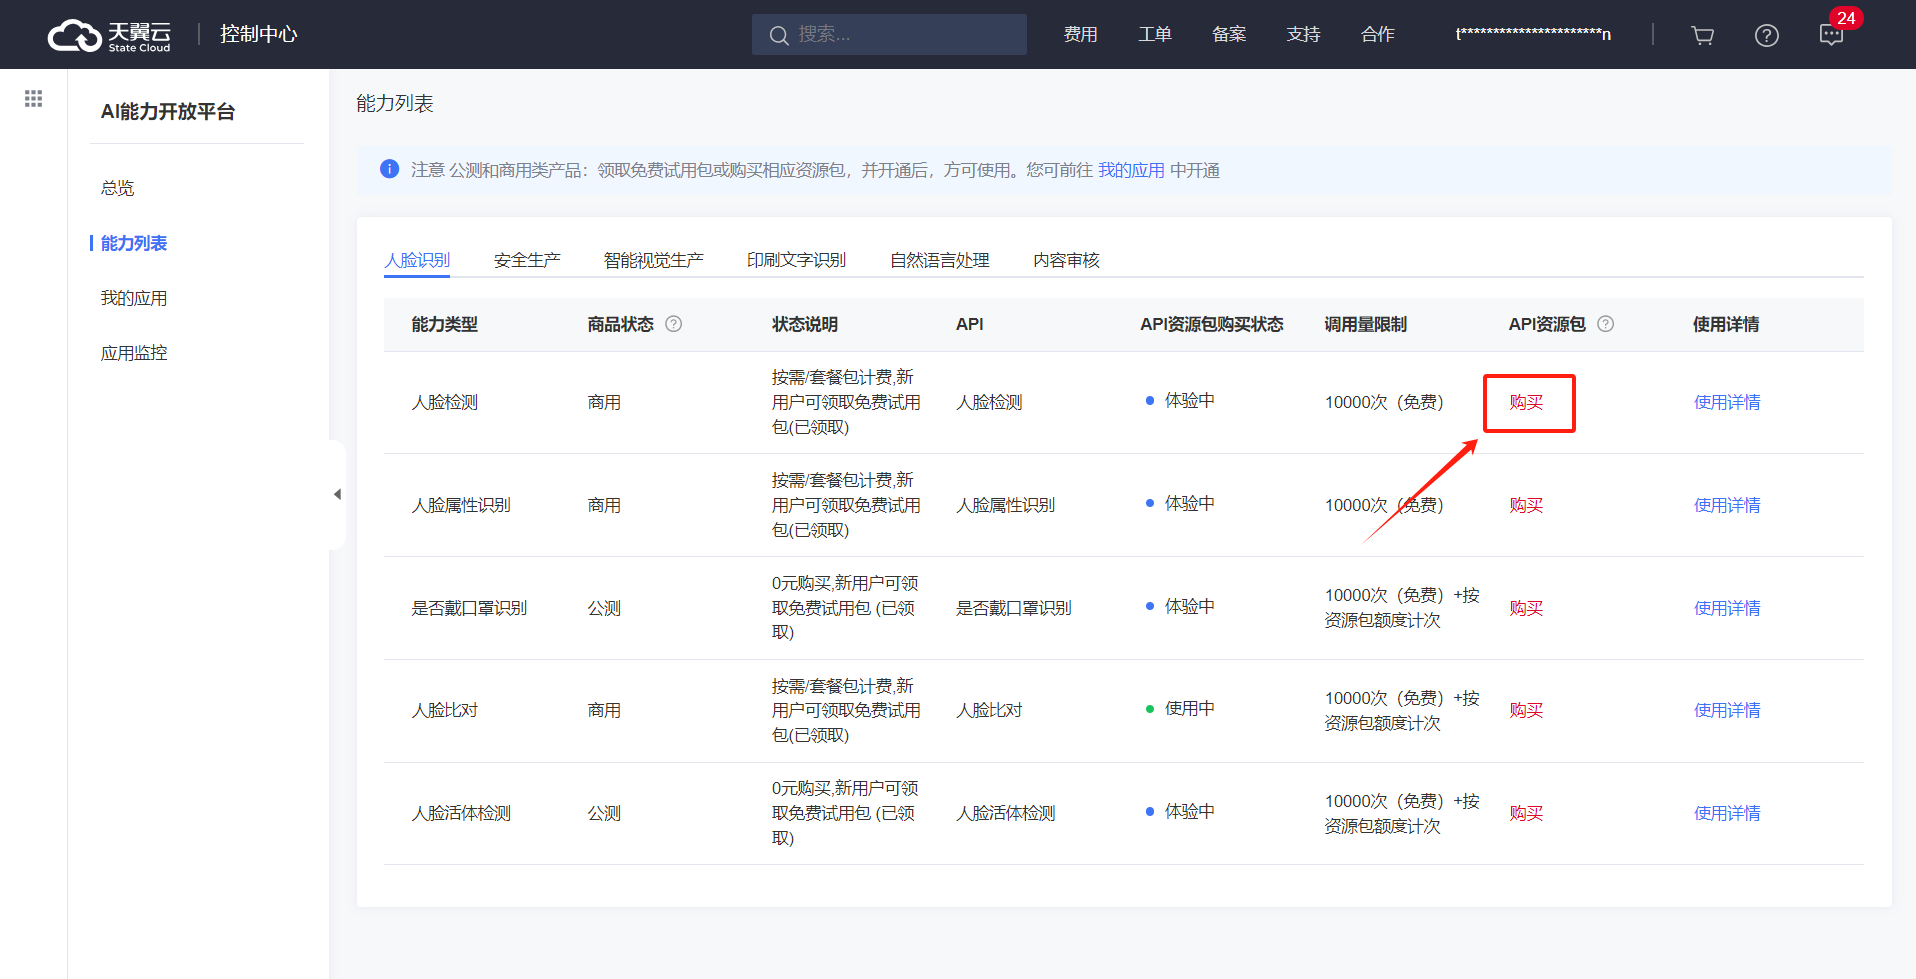1916x979 pixels.
Task: Switch to the 印刷文字识别 tab
Action: pyautogui.click(x=797, y=260)
